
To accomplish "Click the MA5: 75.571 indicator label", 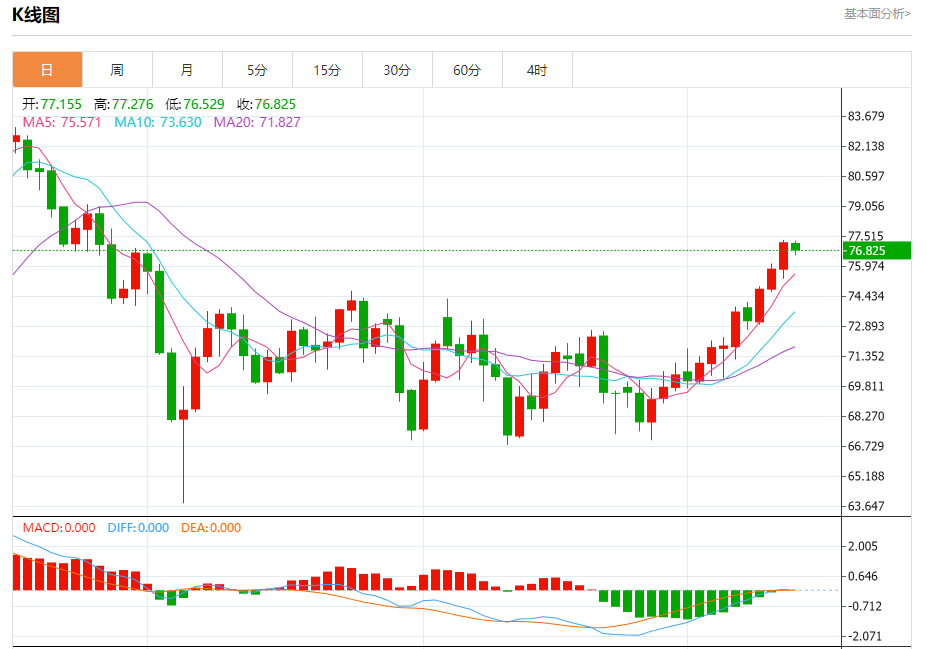I will (x=62, y=122).
